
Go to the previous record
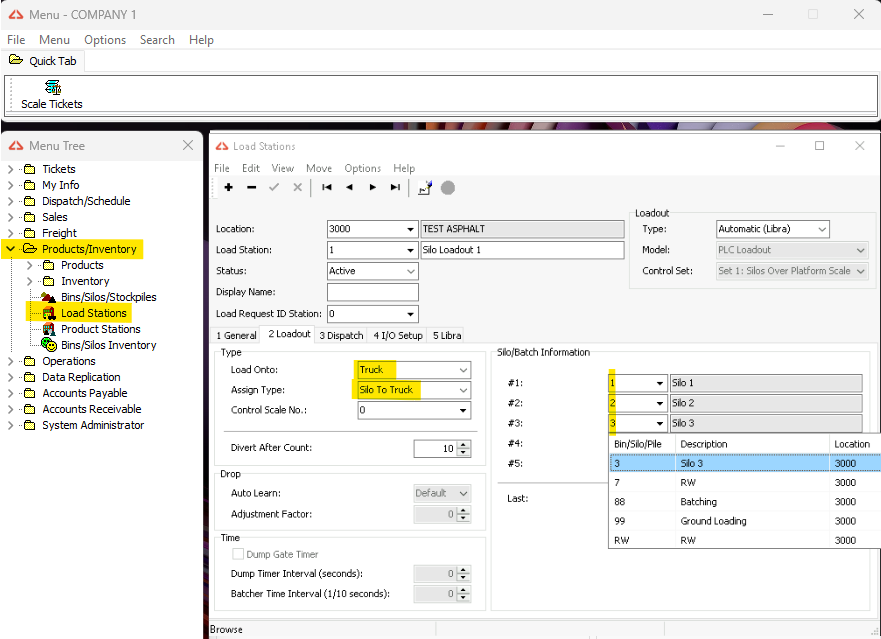(x=349, y=187)
